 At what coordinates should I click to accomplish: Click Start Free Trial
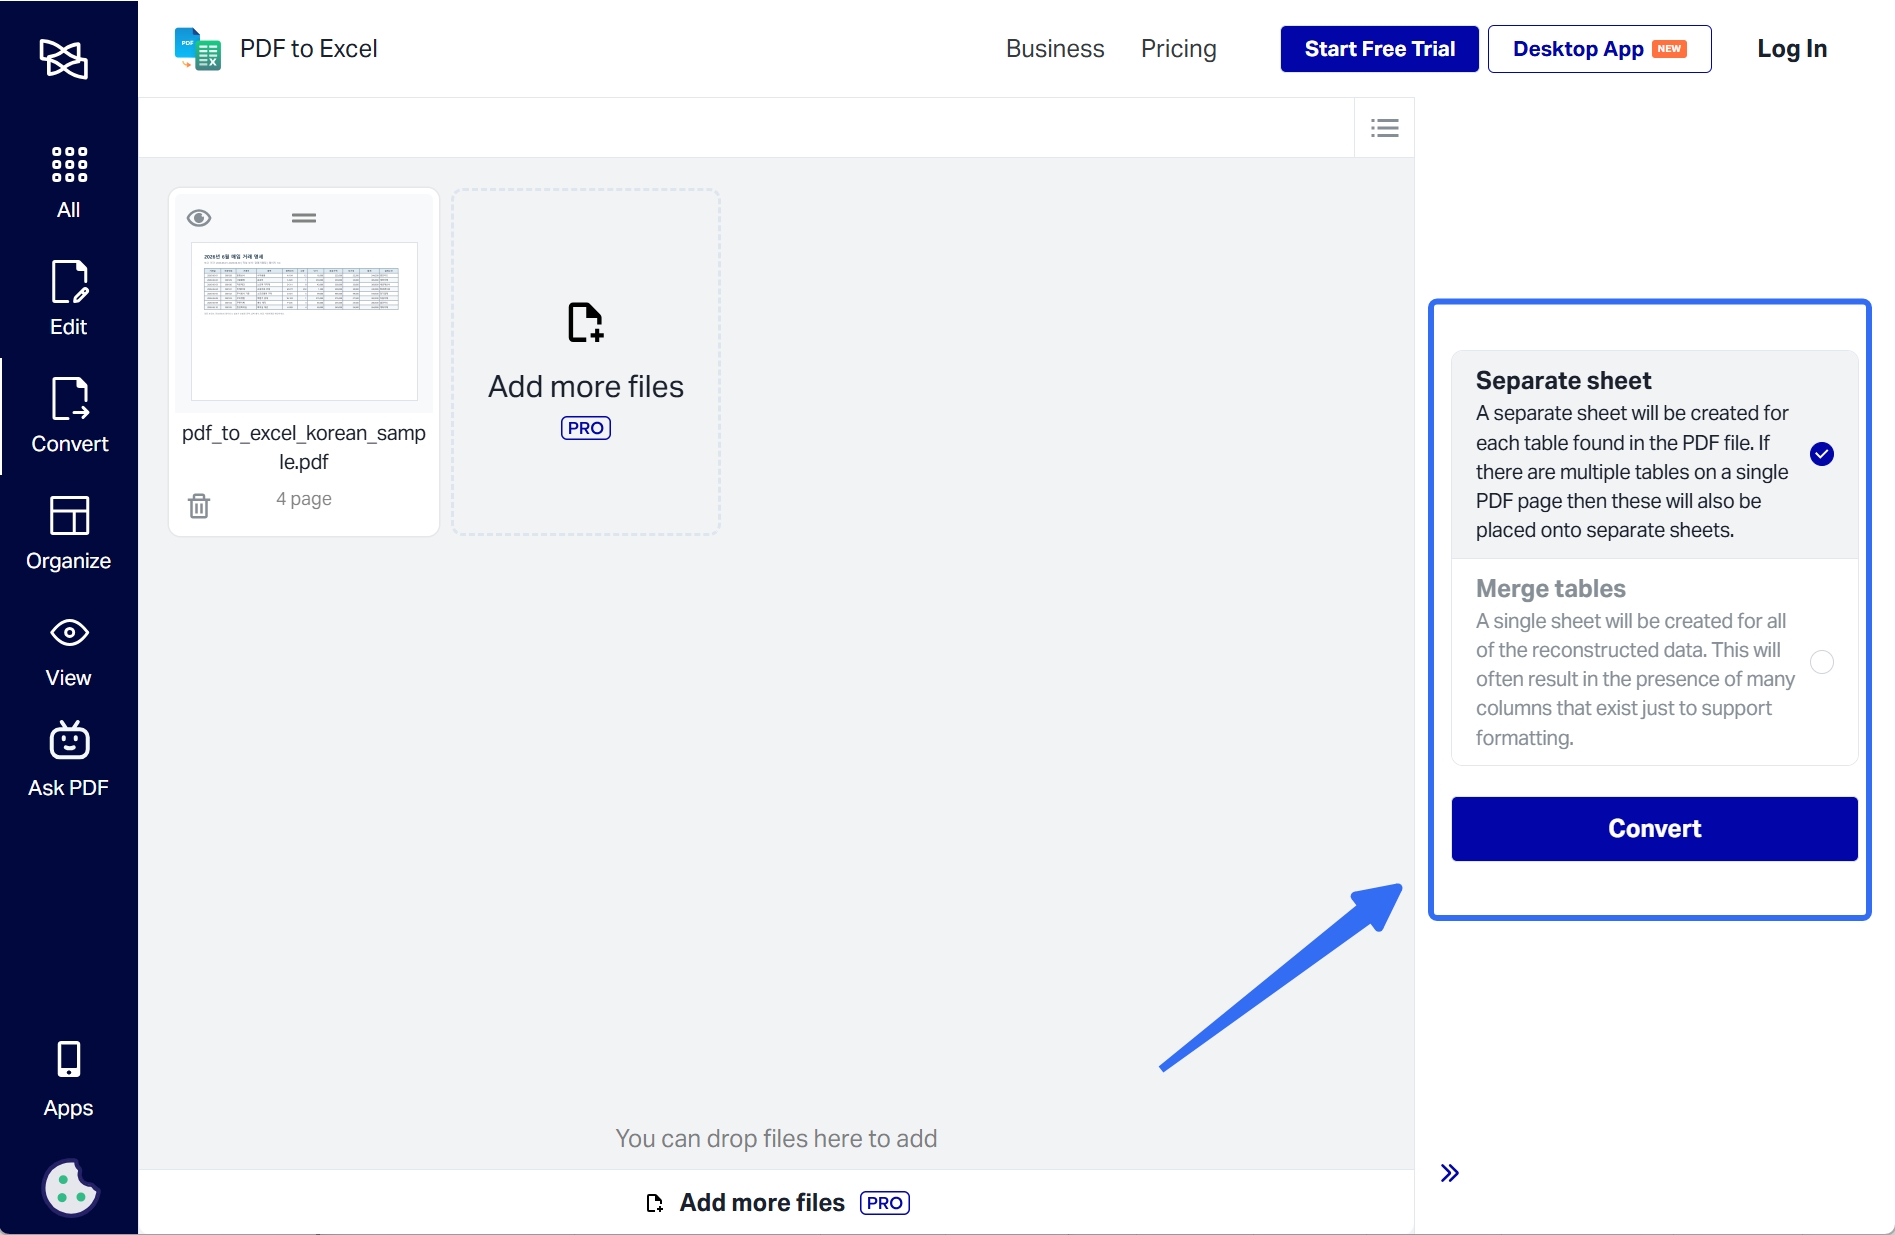click(x=1379, y=49)
